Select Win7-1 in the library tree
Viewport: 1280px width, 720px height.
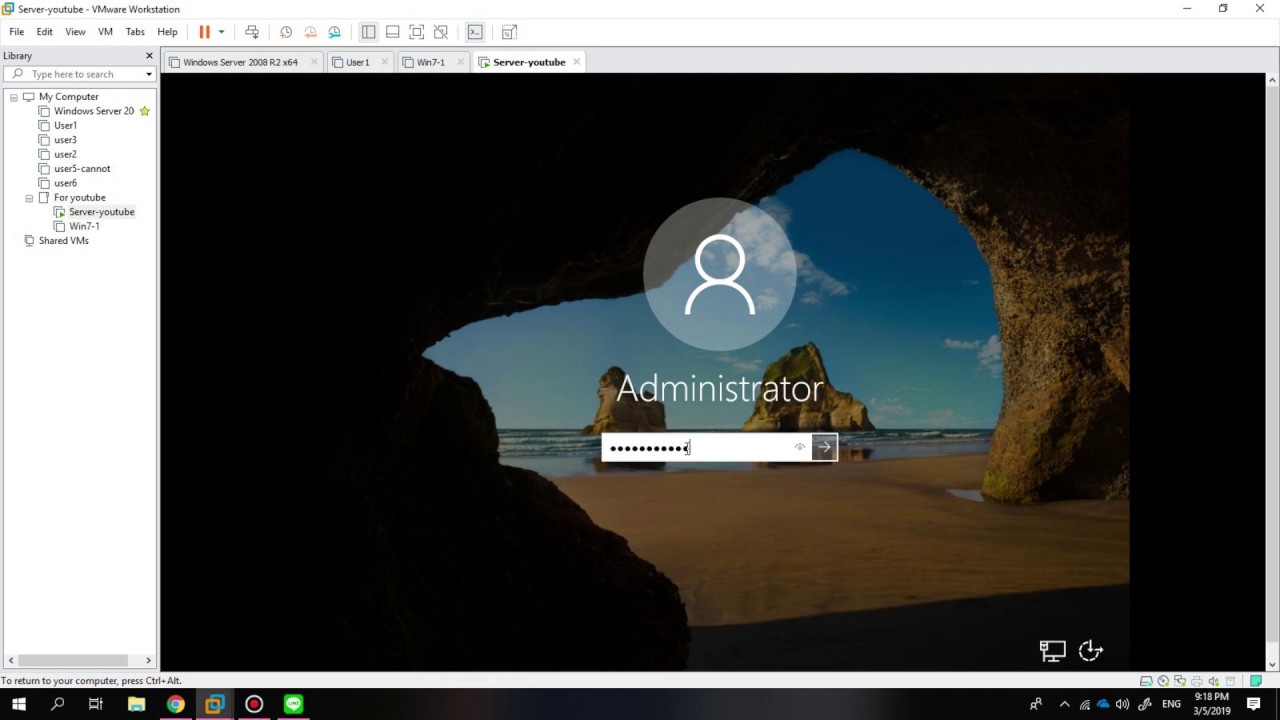[x=84, y=226]
